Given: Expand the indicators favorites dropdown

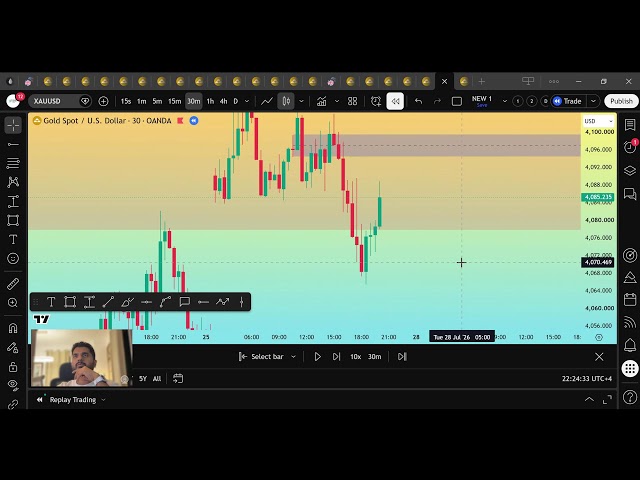Looking at the screenshot, I should coord(337,101).
